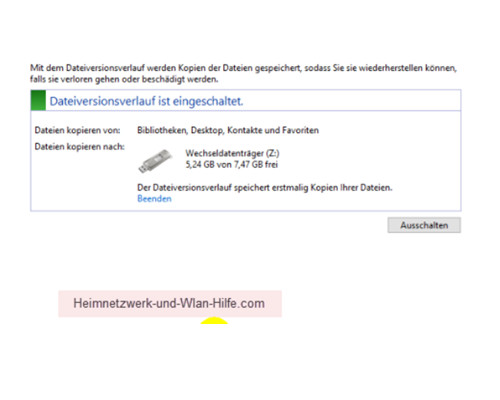500x400 pixels.
Task: Click the empty area beneath 'Dateien kopieren nach:'
Action: (79, 180)
